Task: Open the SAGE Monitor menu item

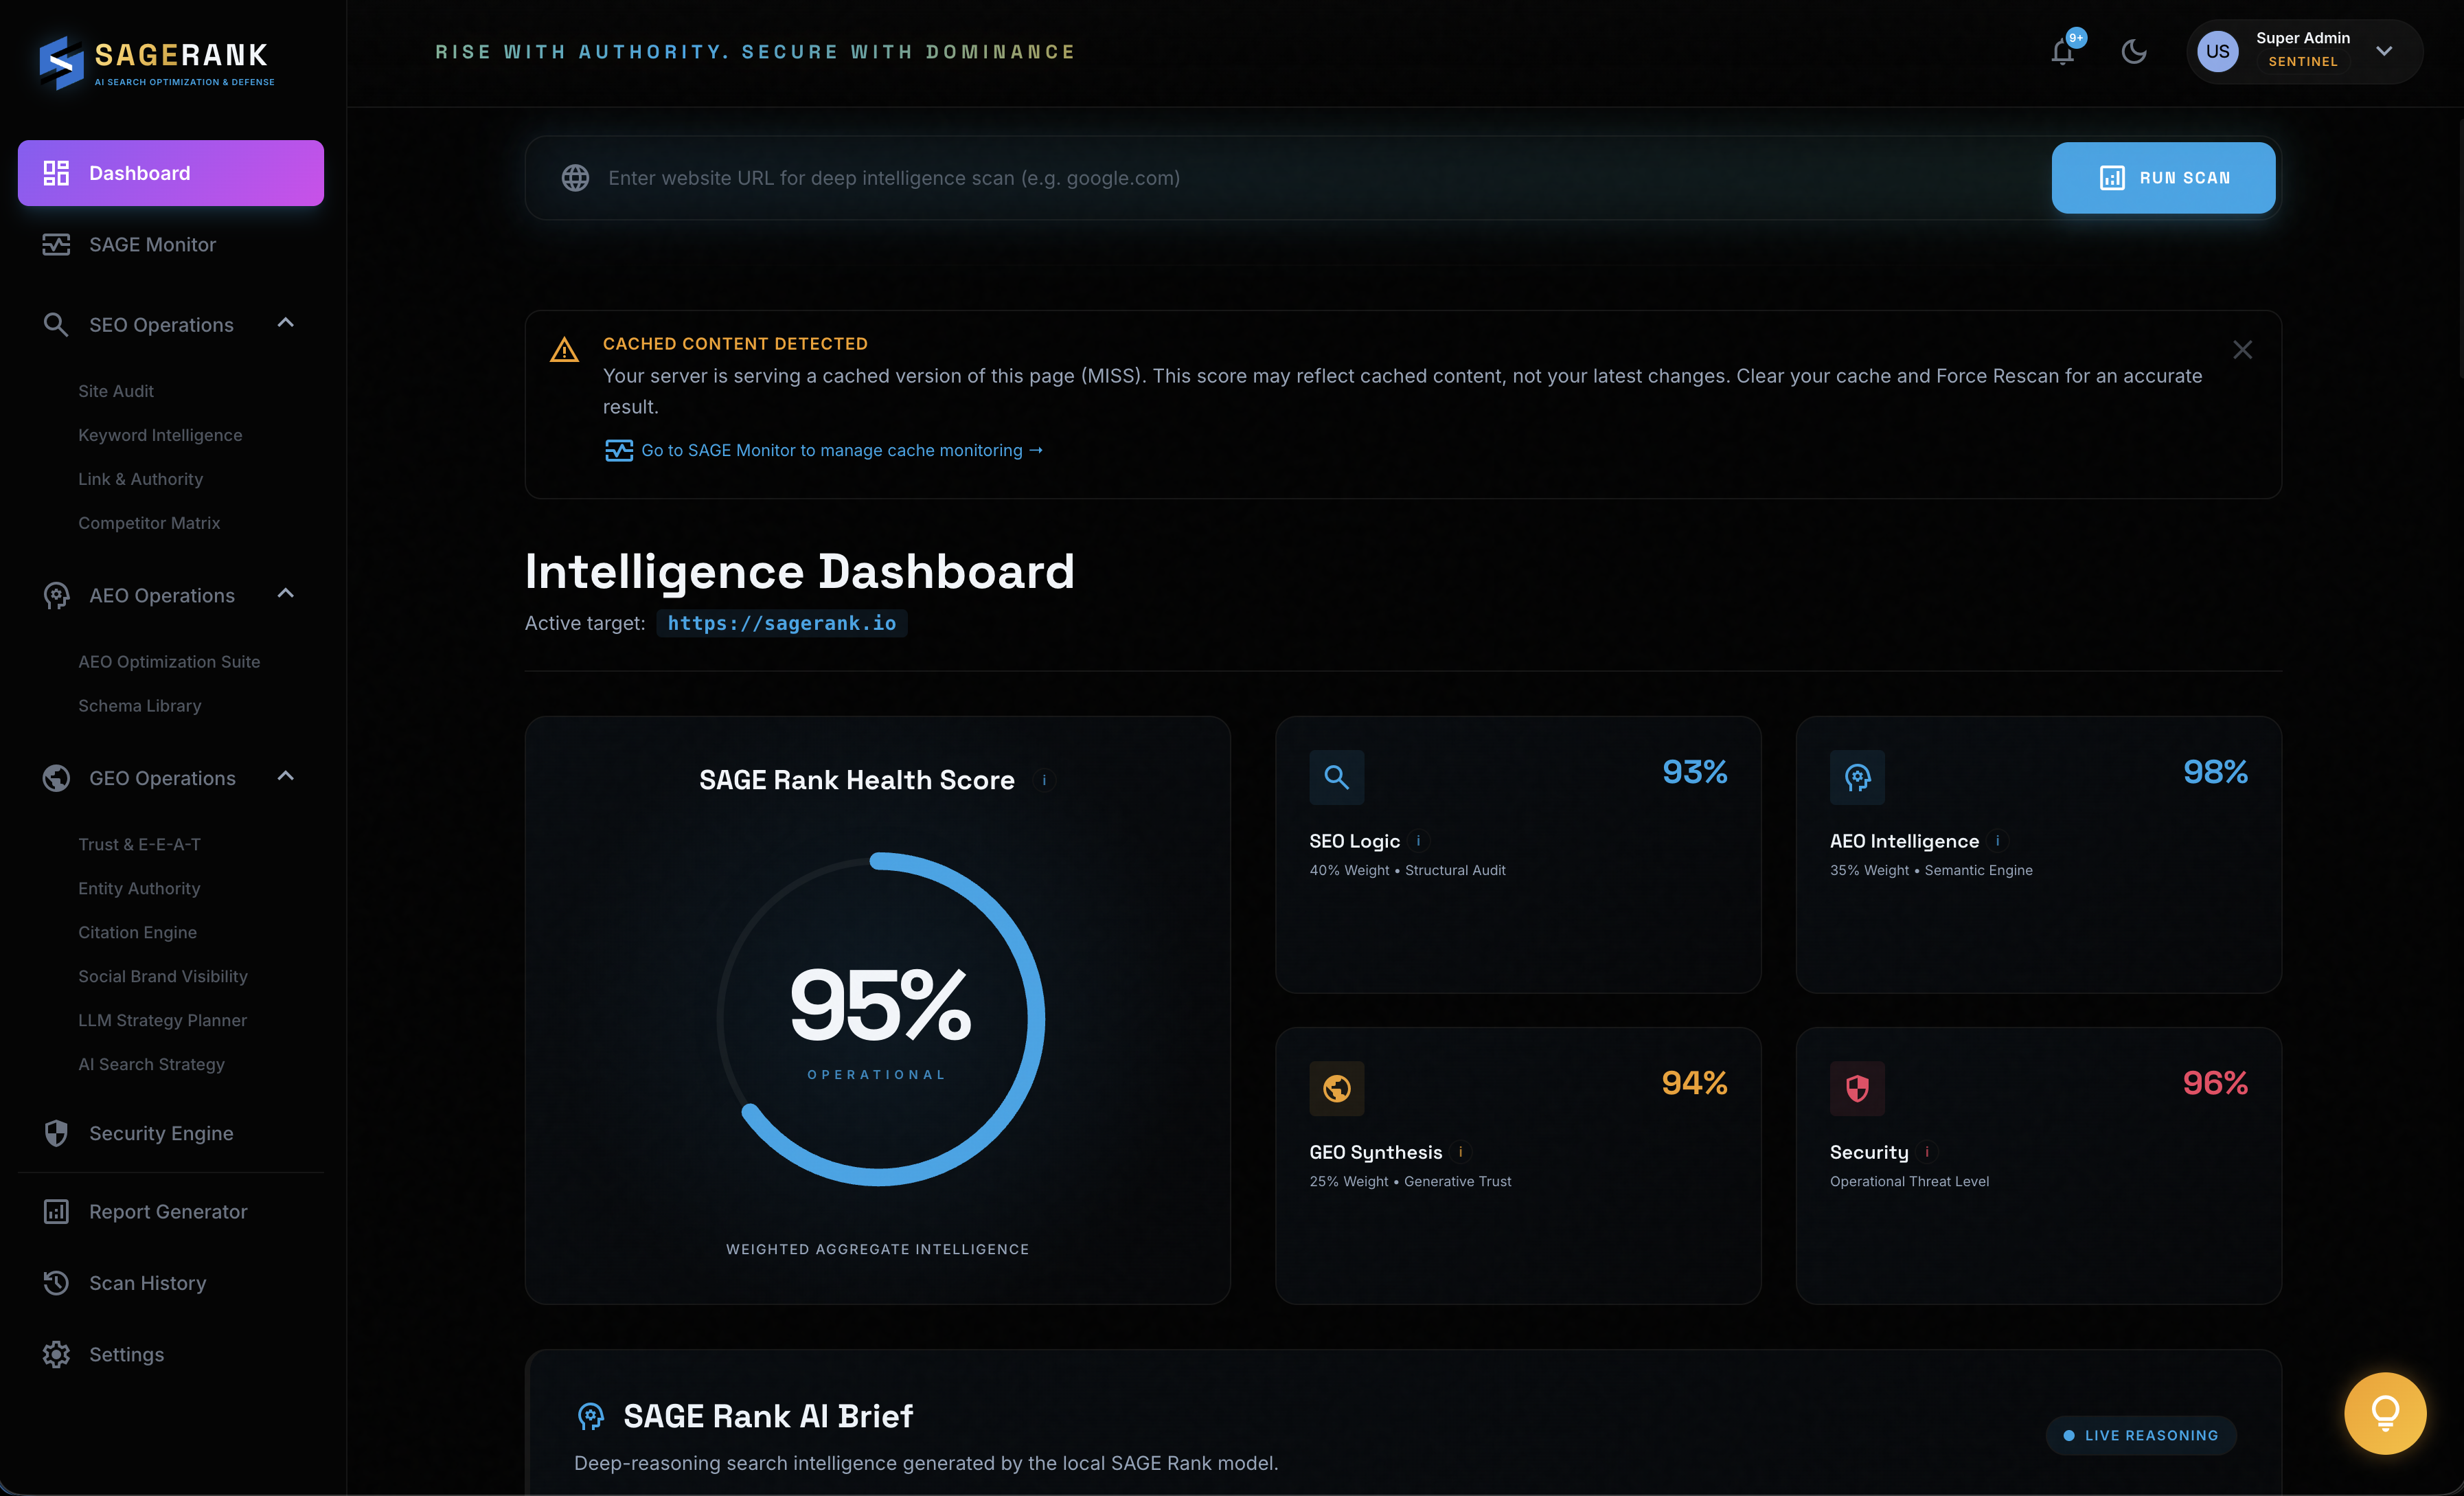Action: click(x=171, y=245)
